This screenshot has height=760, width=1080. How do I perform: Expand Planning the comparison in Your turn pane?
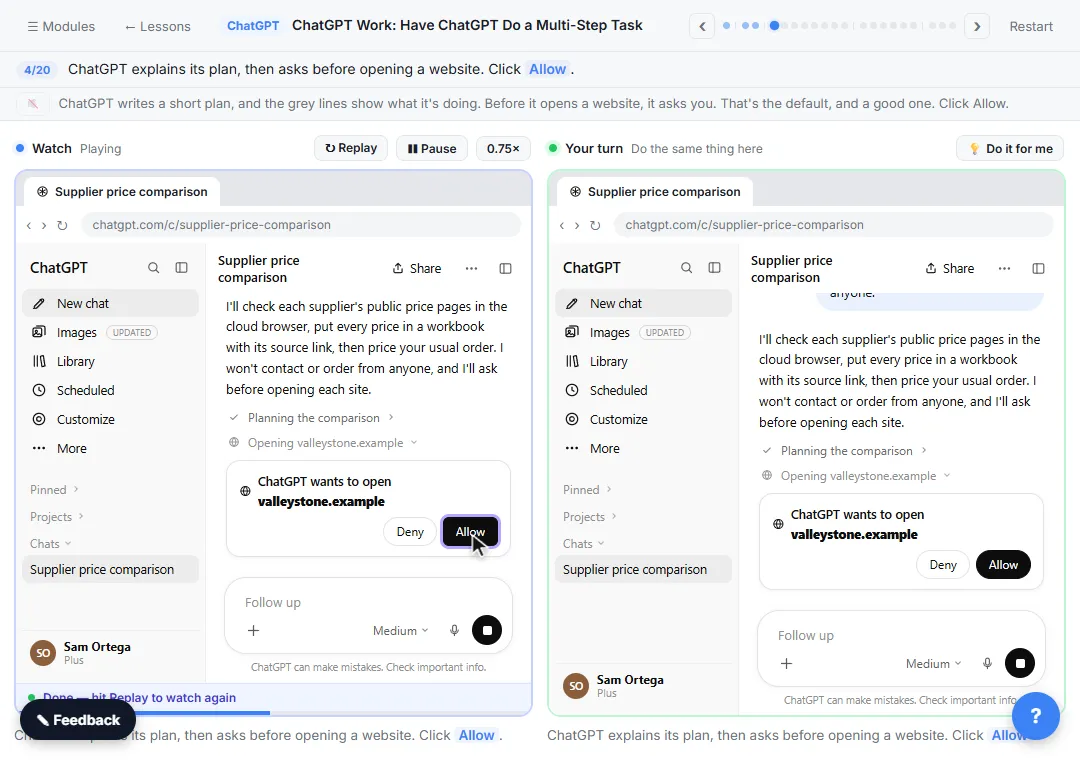click(844, 451)
